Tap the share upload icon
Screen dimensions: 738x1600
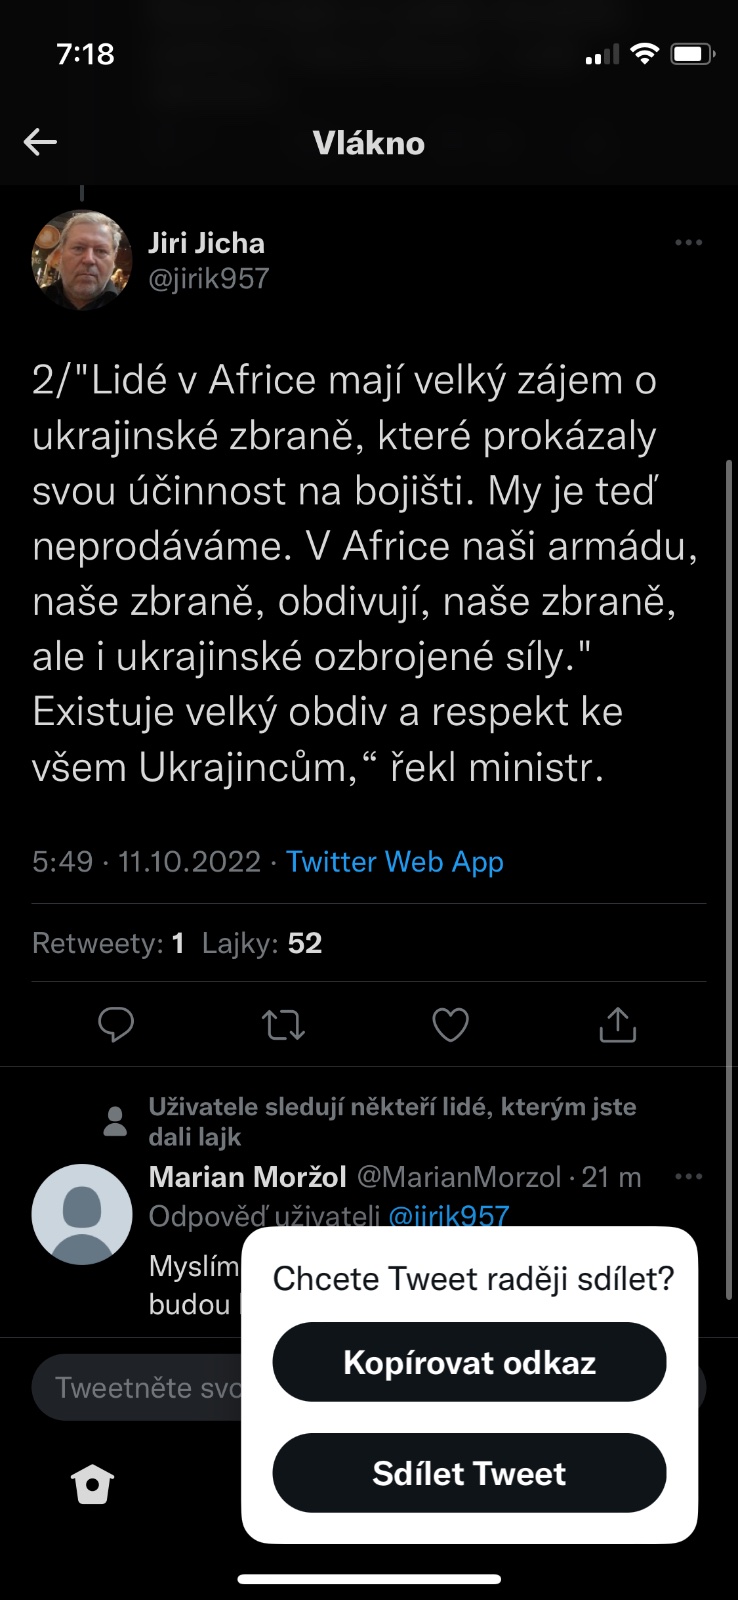pyautogui.click(x=617, y=1025)
